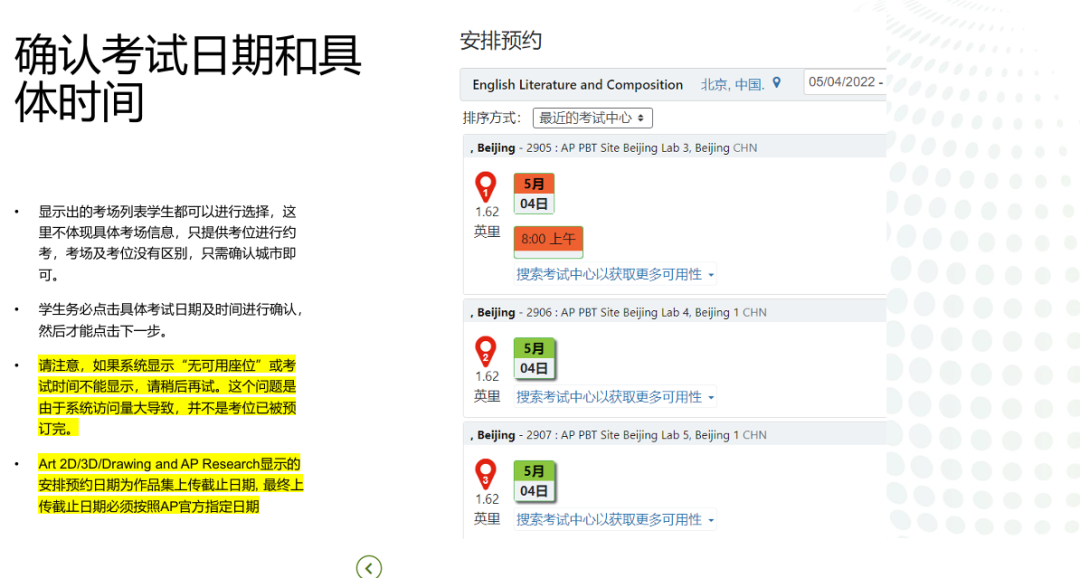Click the English Literature and Composition exam name

(x=577, y=85)
